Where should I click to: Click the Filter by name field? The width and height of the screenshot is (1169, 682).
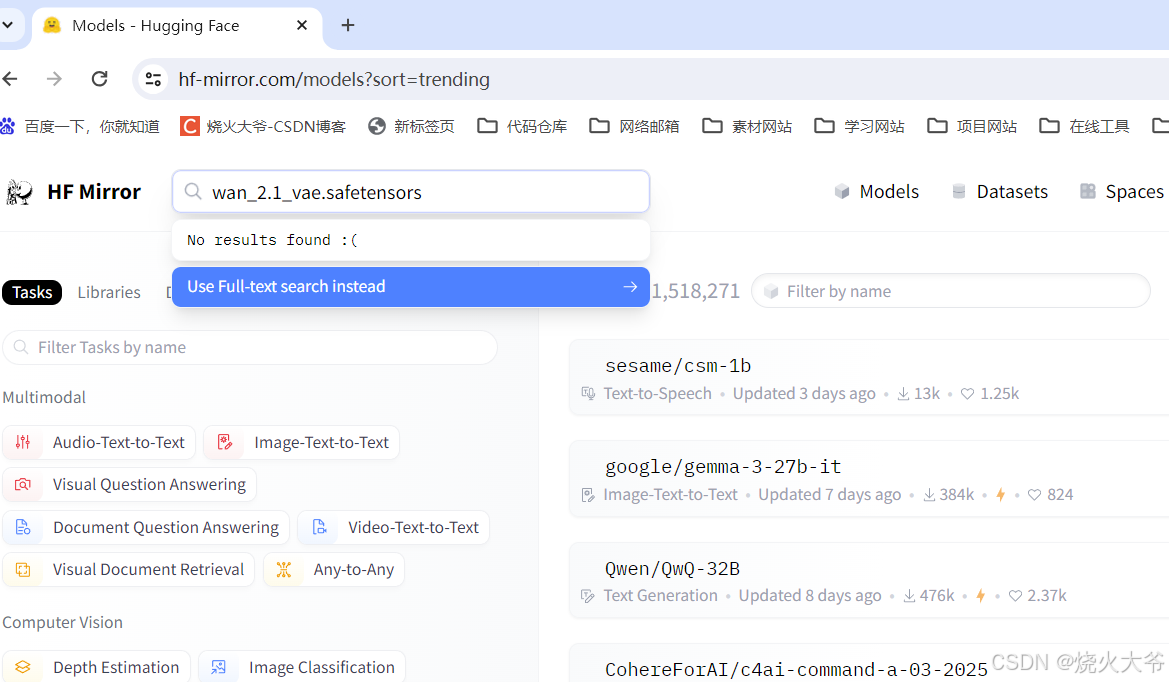[951, 291]
